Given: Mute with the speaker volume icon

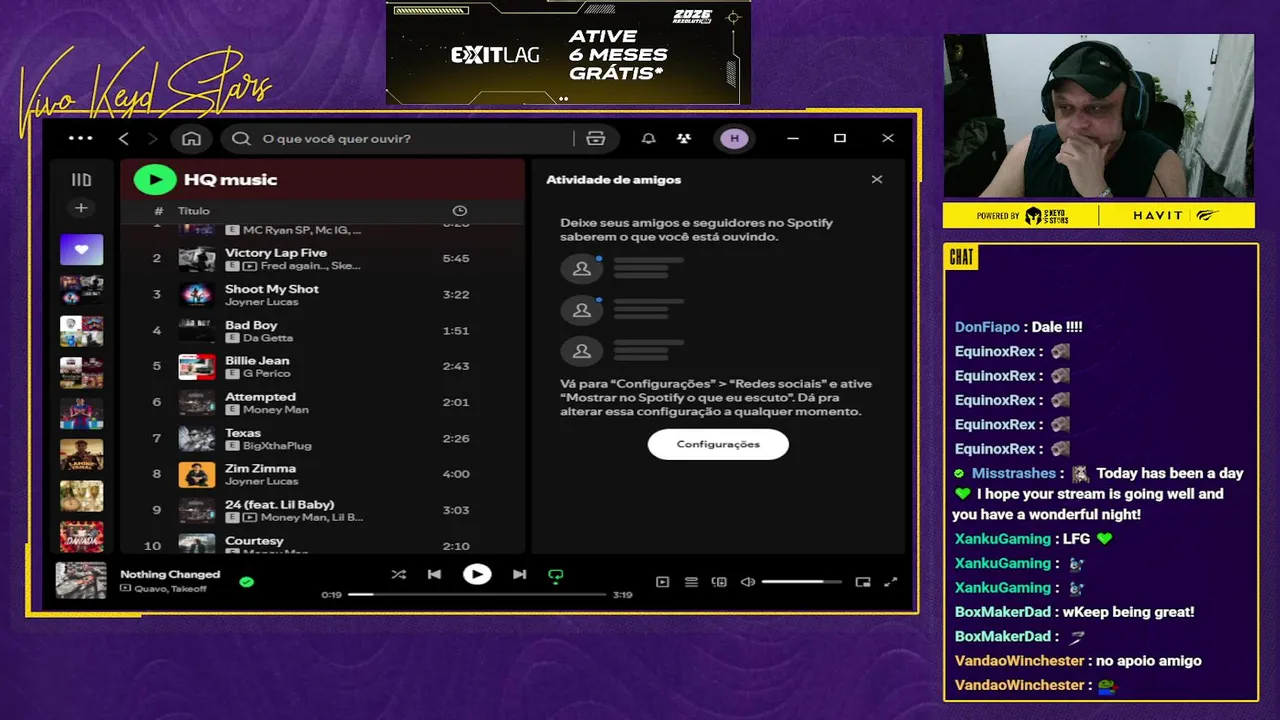Looking at the screenshot, I should pos(747,582).
